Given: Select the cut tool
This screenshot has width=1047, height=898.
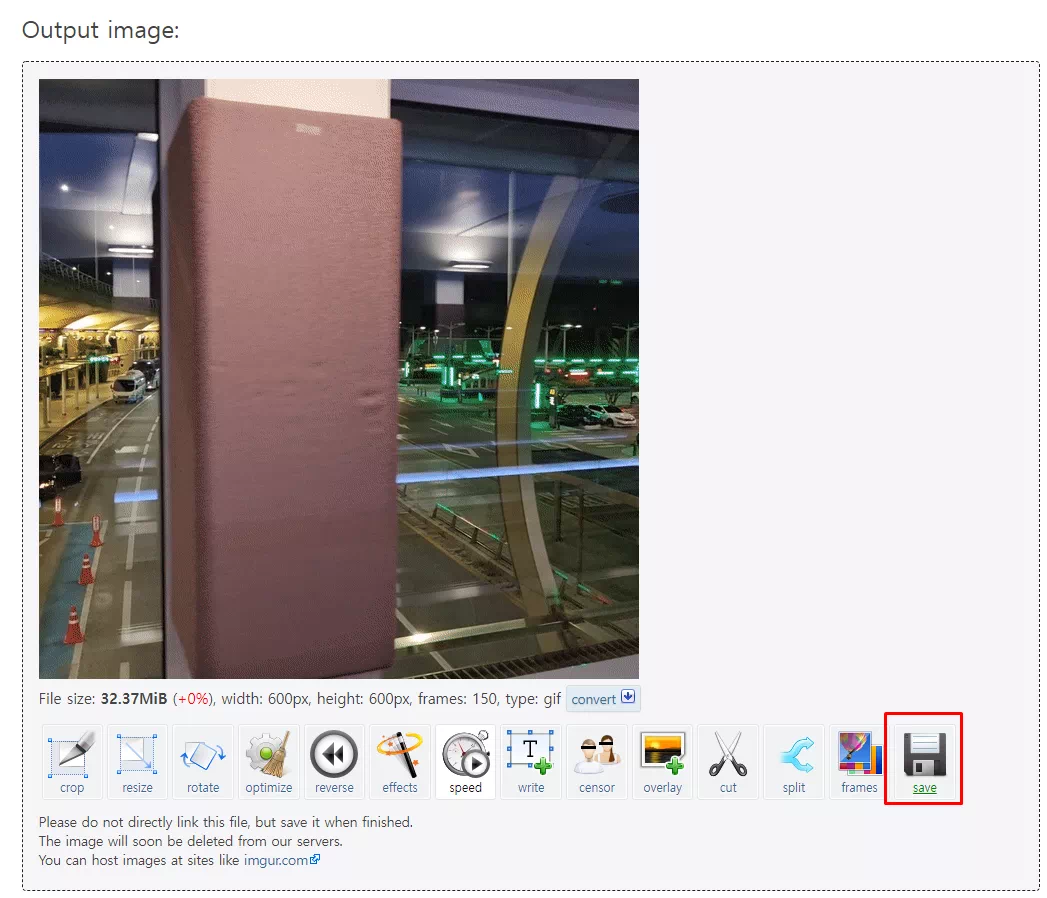Looking at the screenshot, I should point(728,762).
